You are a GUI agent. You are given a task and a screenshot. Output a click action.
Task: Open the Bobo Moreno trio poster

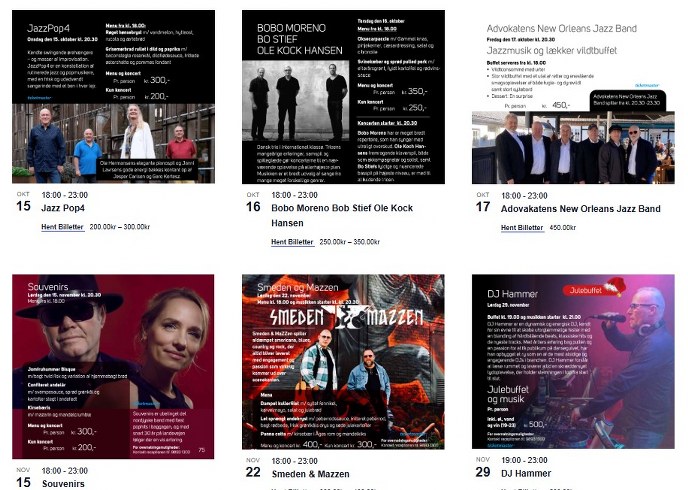pos(343,97)
